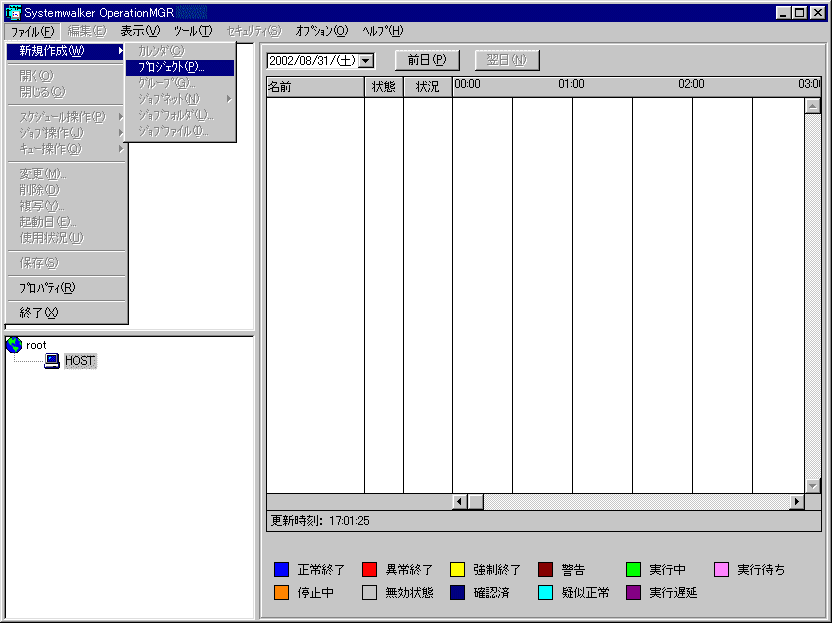Click the 翌日(N) next day button
The image size is (832, 623).
tap(507, 60)
